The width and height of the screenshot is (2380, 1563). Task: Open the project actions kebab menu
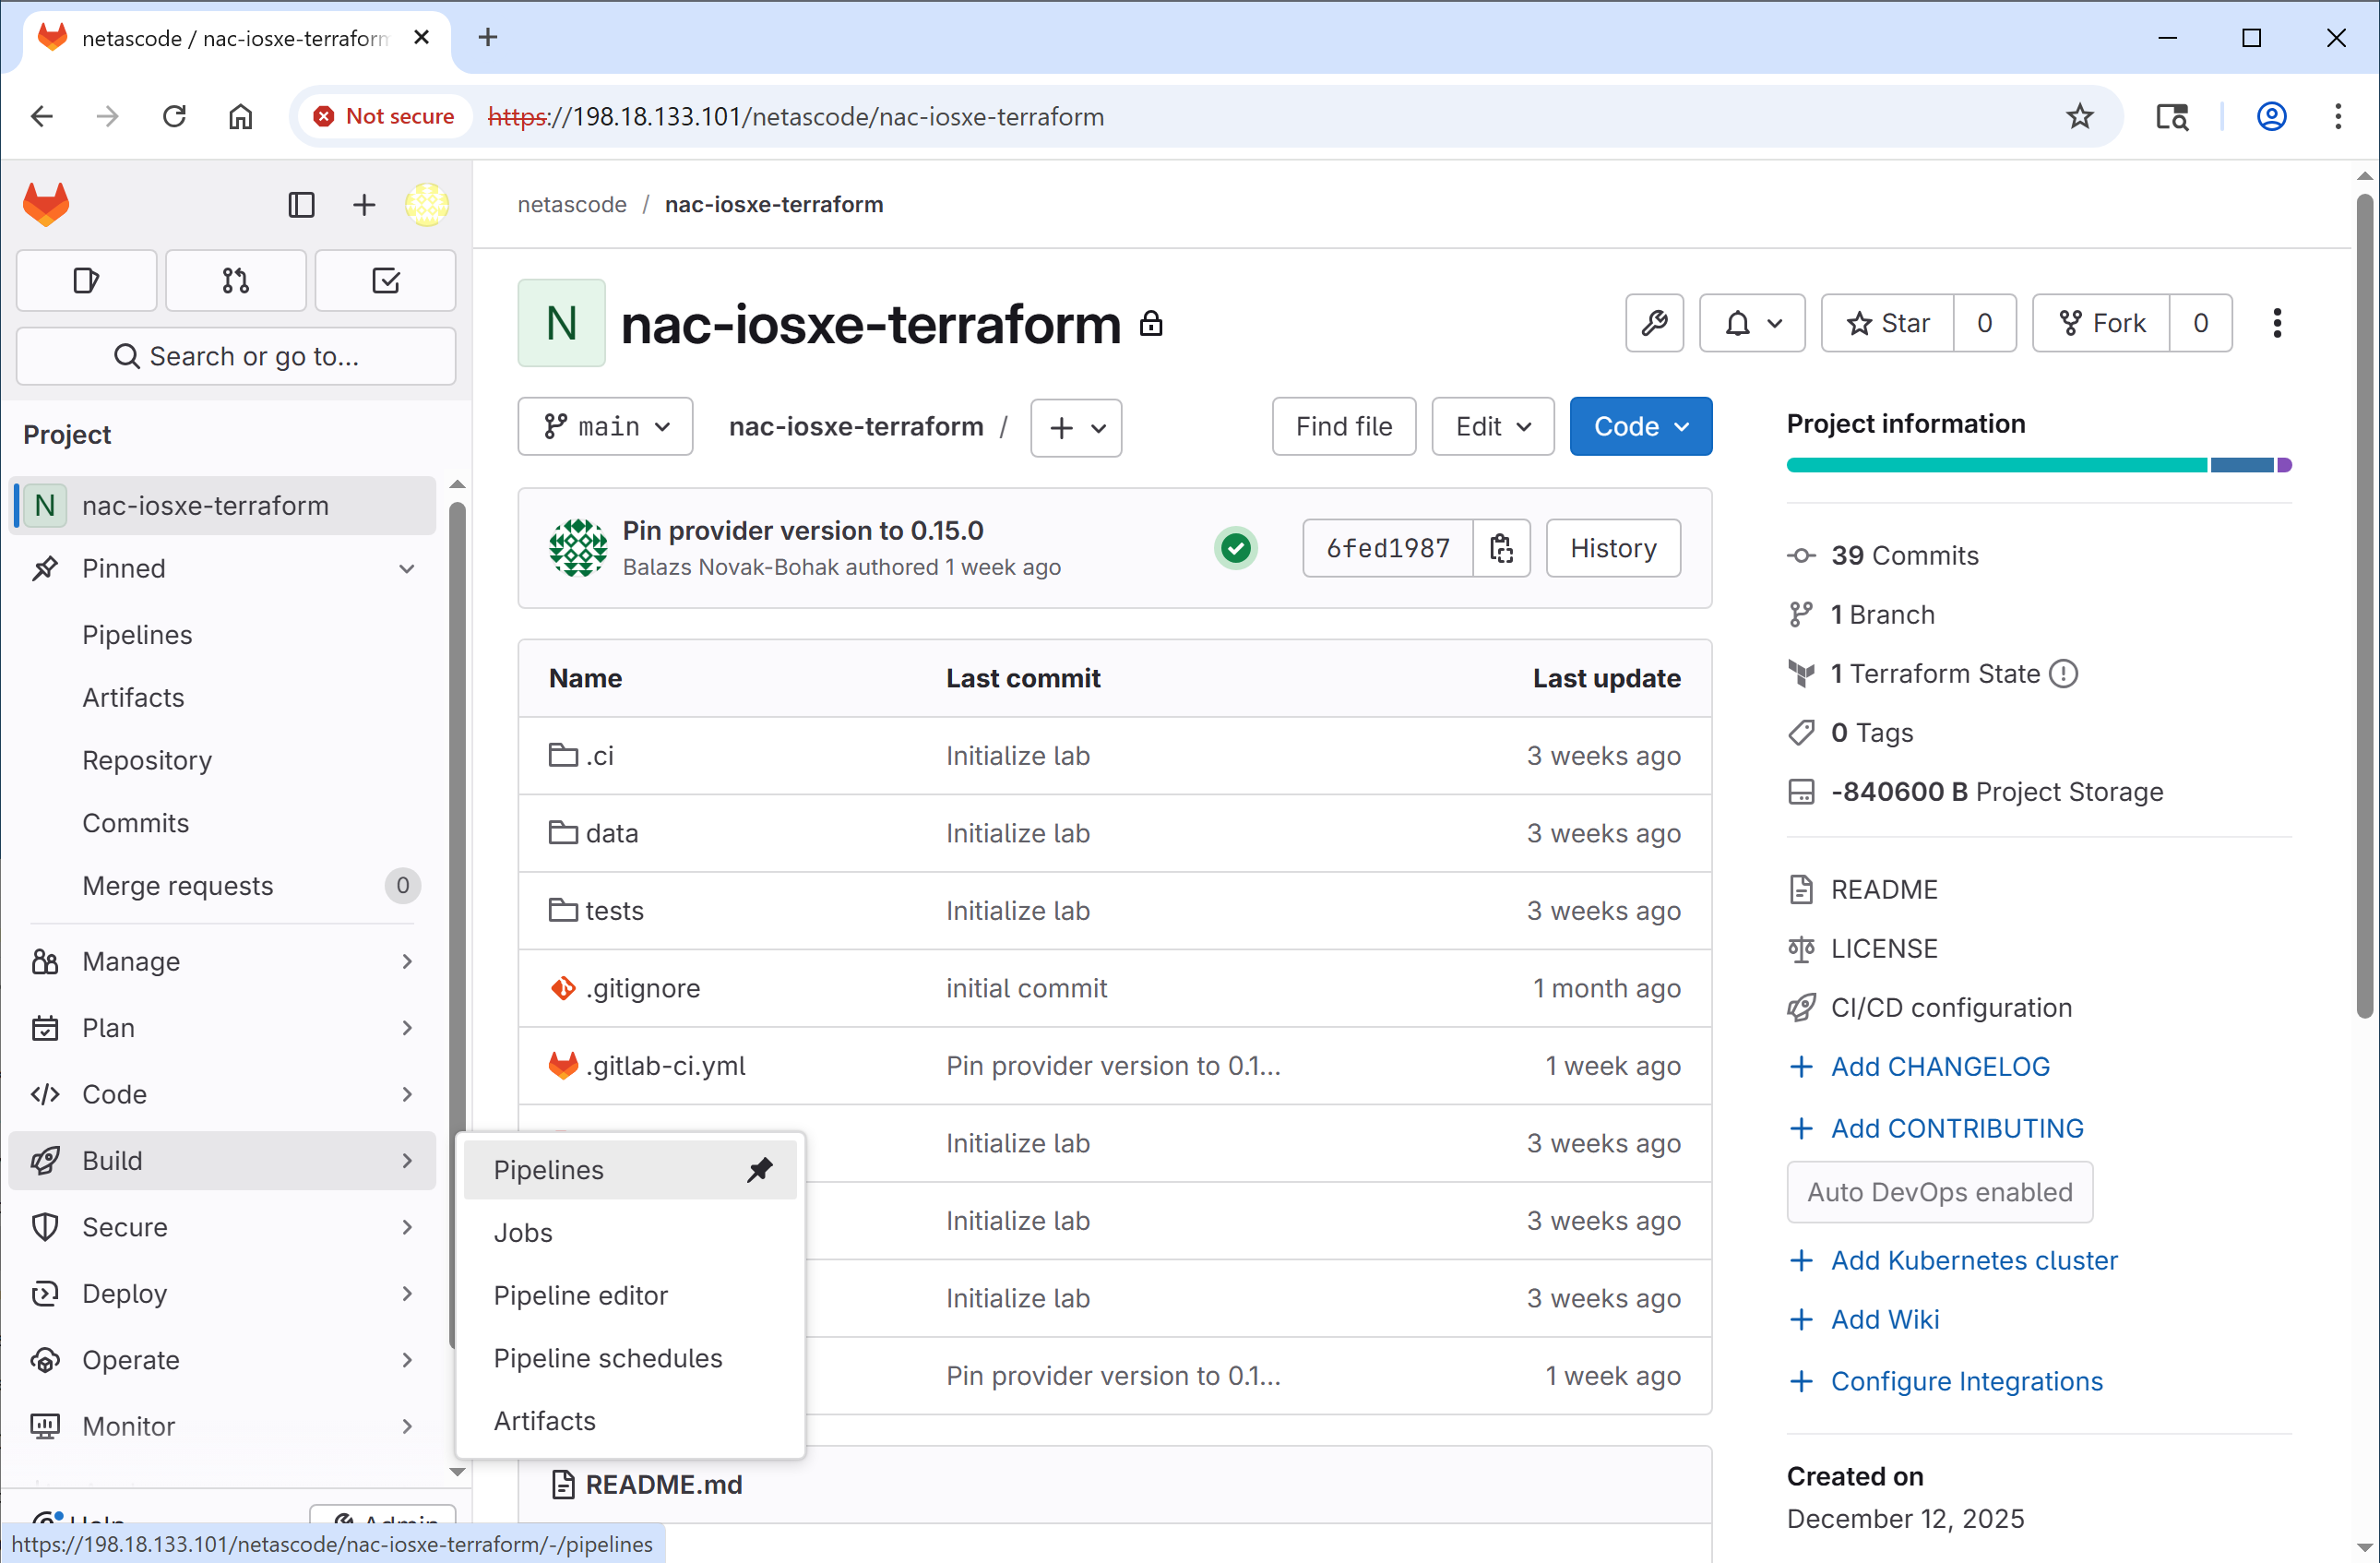coord(2277,323)
